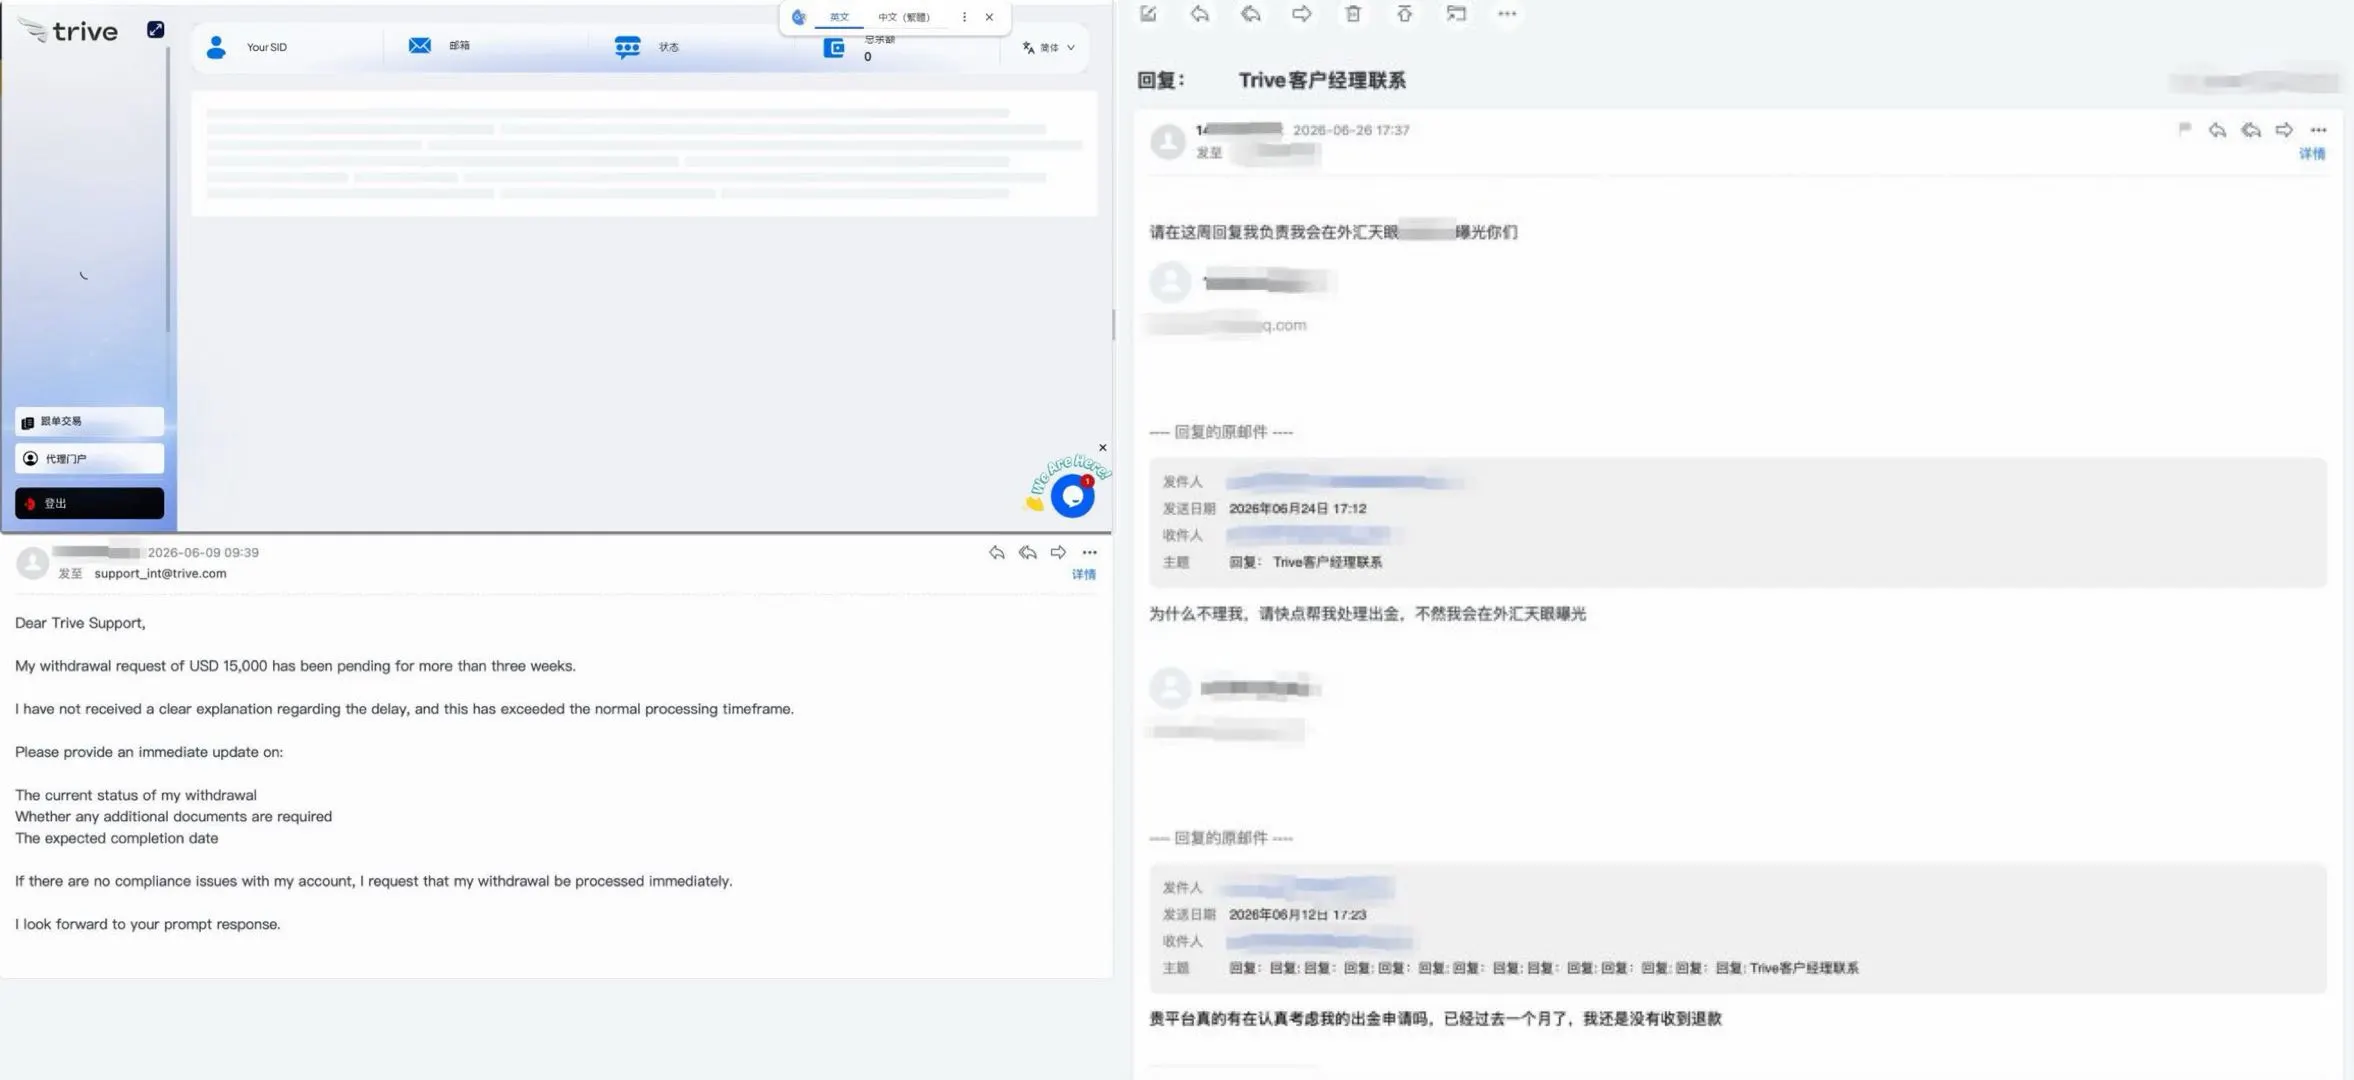The height and width of the screenshot is (1080, 2354).
Task: Show 详情 for the 2026-06-26 17:37 message
Action: (x=2312, y=154)
